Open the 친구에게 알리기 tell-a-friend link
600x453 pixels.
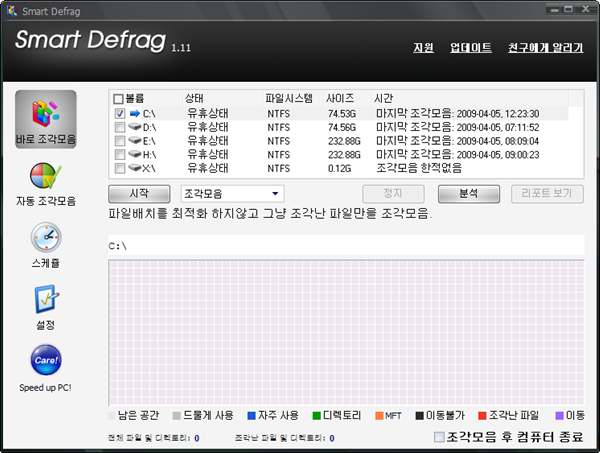coord(546,48)
